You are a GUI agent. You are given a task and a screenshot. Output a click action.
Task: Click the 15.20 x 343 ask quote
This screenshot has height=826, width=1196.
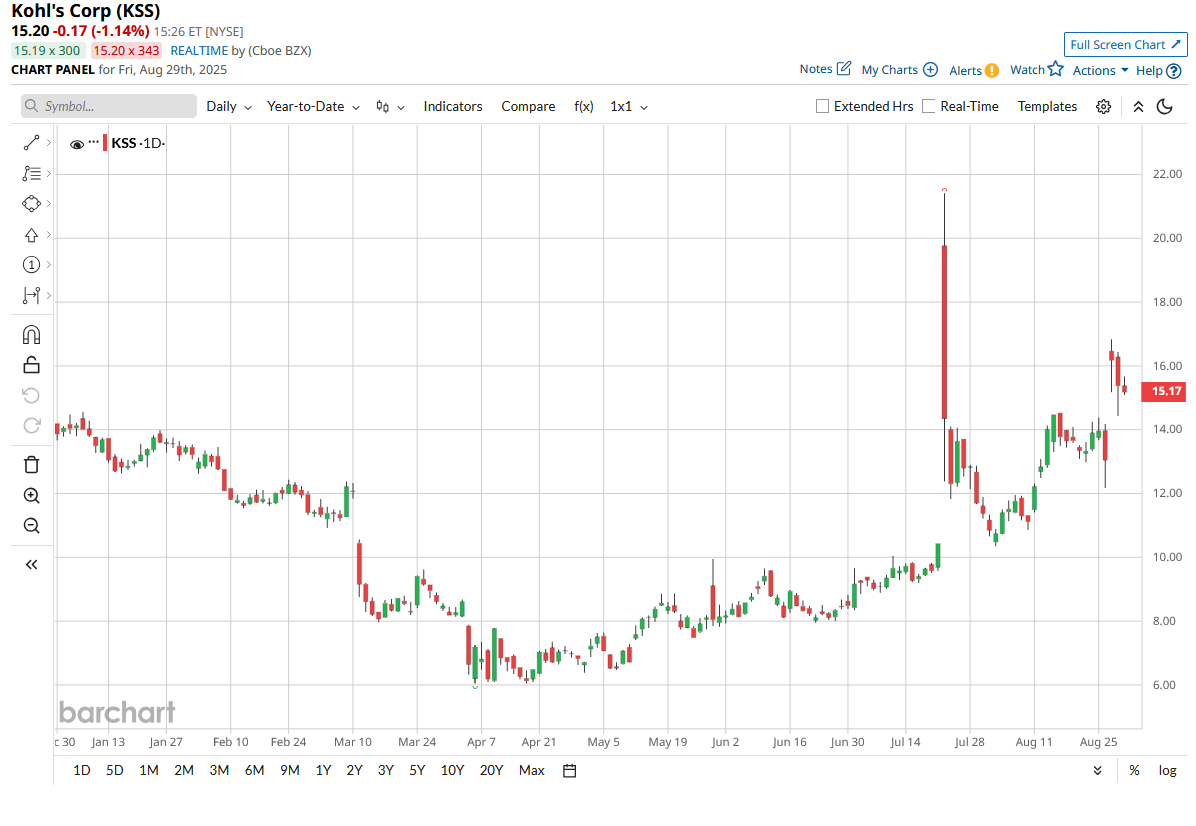click(x=127, y=50)
